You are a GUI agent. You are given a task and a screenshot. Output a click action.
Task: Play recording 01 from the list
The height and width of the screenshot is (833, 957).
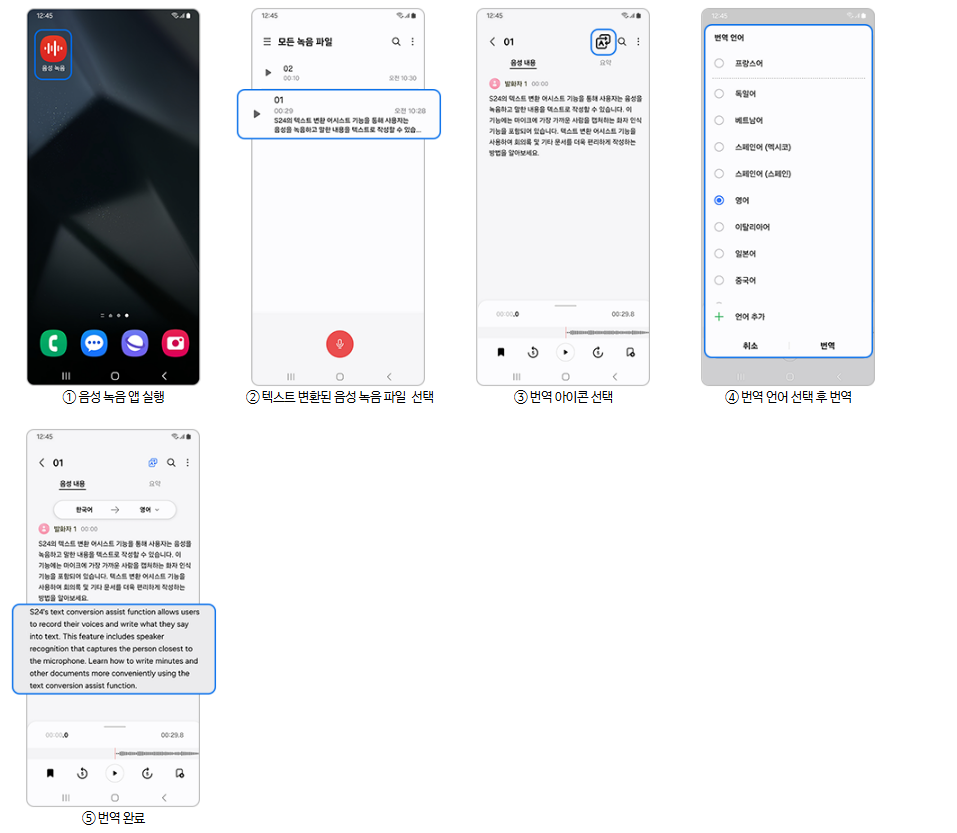click(x=257, y=114)
